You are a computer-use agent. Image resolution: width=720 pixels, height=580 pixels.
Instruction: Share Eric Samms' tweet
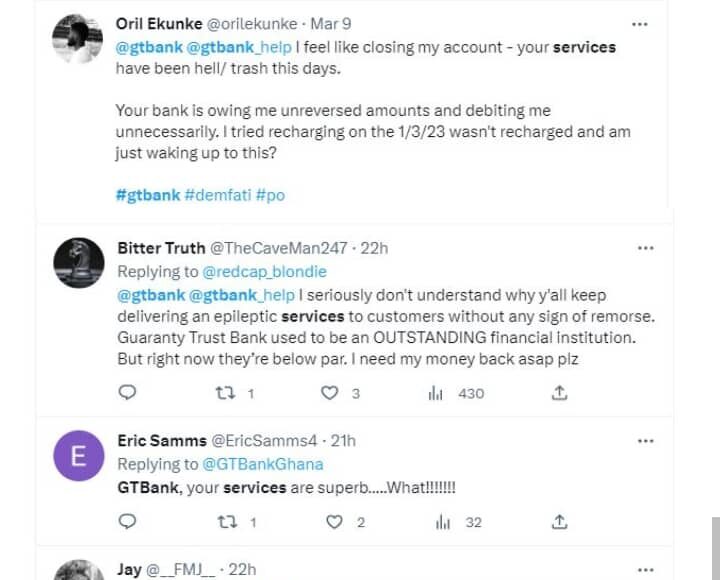click(x=560, y=522)
